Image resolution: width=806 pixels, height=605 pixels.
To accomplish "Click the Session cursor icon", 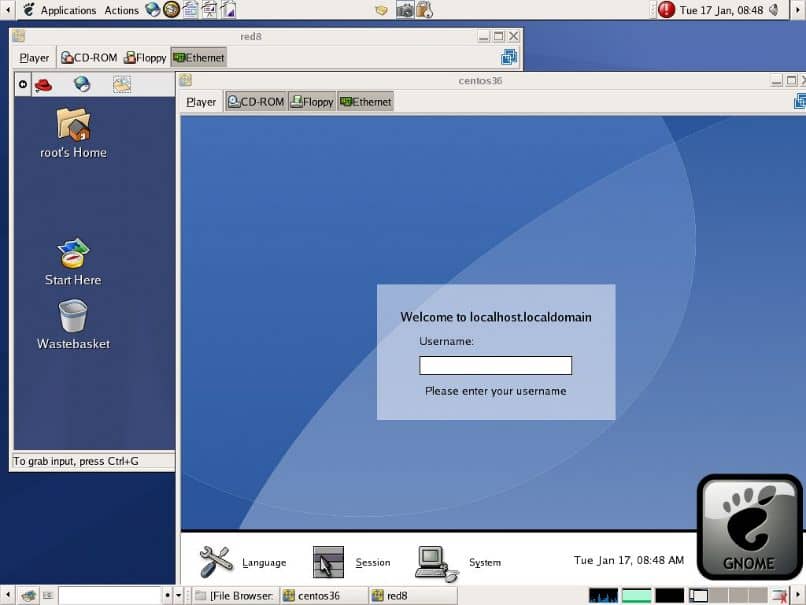I will (328, 562).
